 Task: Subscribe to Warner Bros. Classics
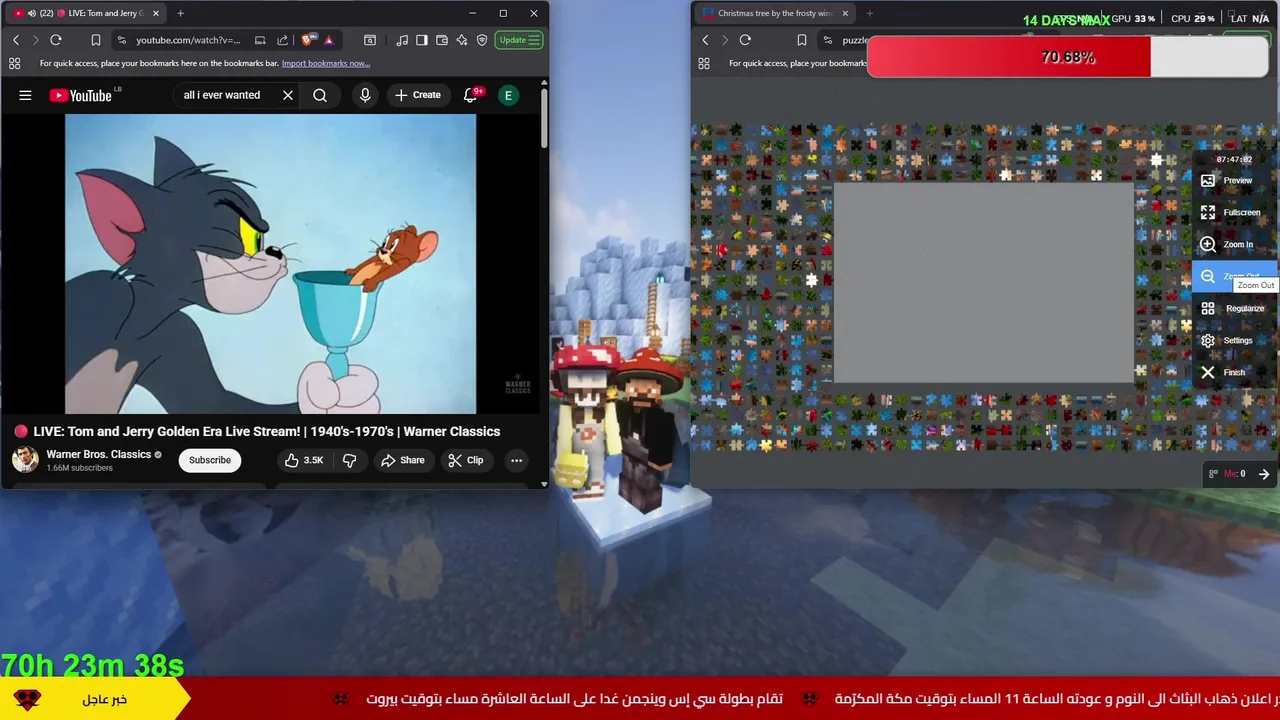(x=210, y=460)
